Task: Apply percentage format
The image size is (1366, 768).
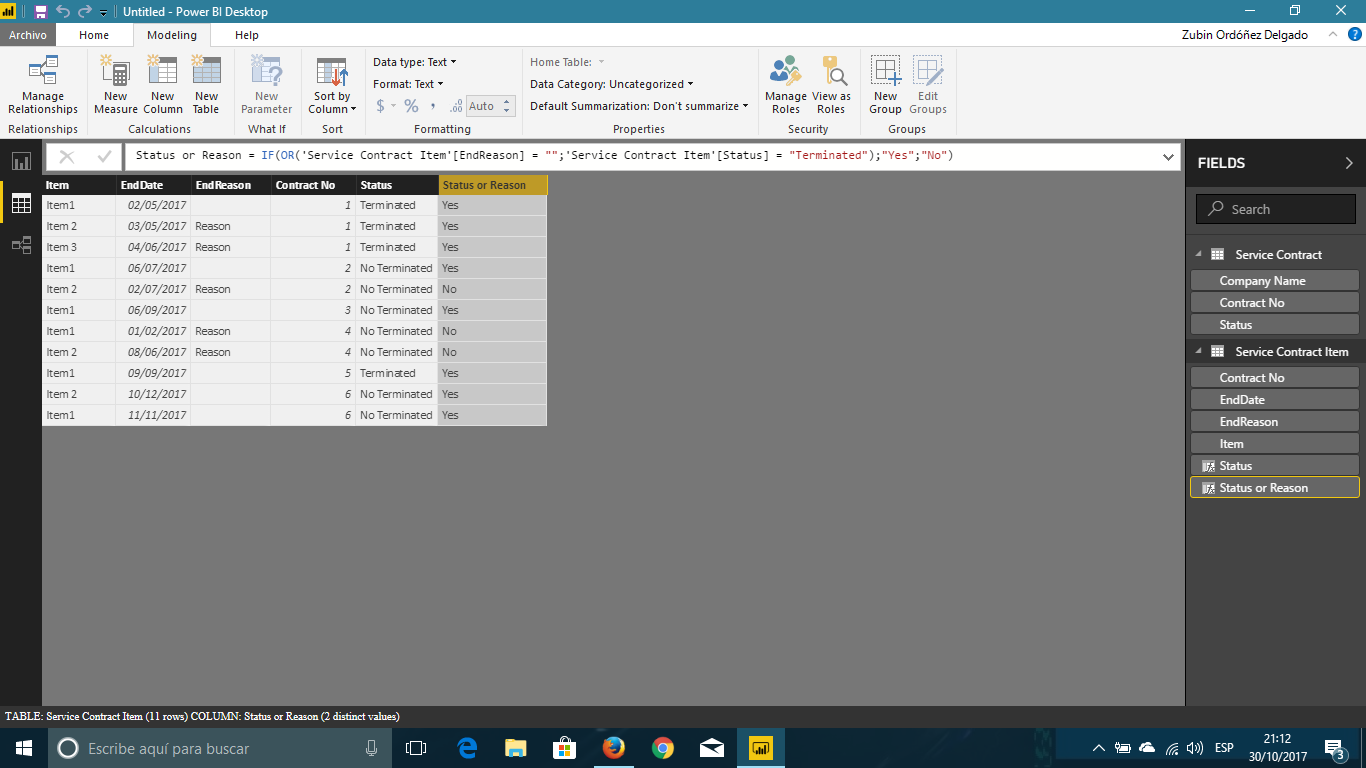Action: click(411, 106)
